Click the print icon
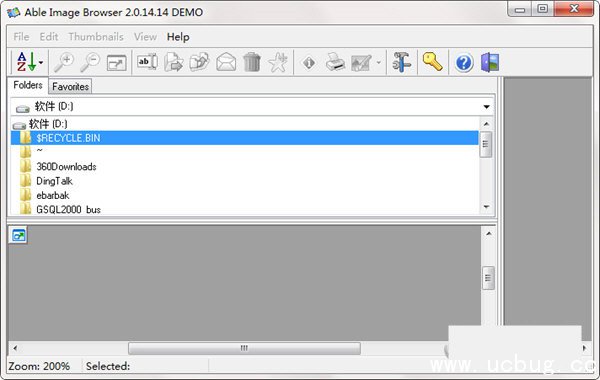 (x=335, y=62)
